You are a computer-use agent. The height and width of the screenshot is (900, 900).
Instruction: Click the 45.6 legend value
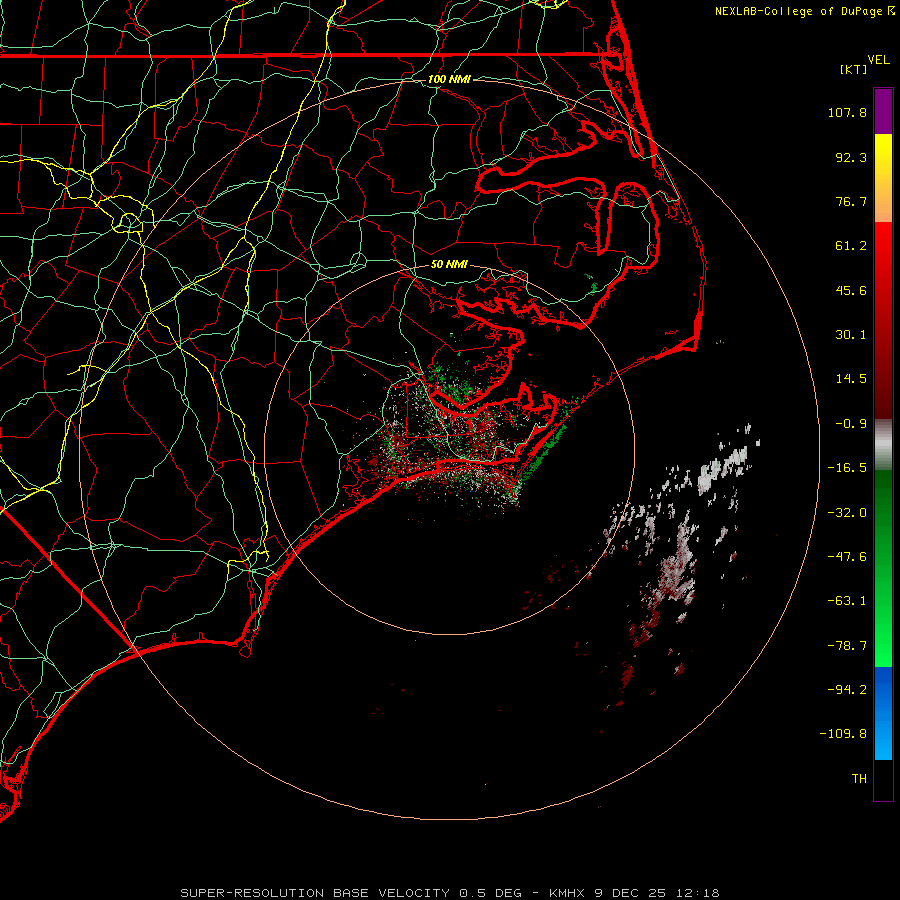[x=851, y=290]
